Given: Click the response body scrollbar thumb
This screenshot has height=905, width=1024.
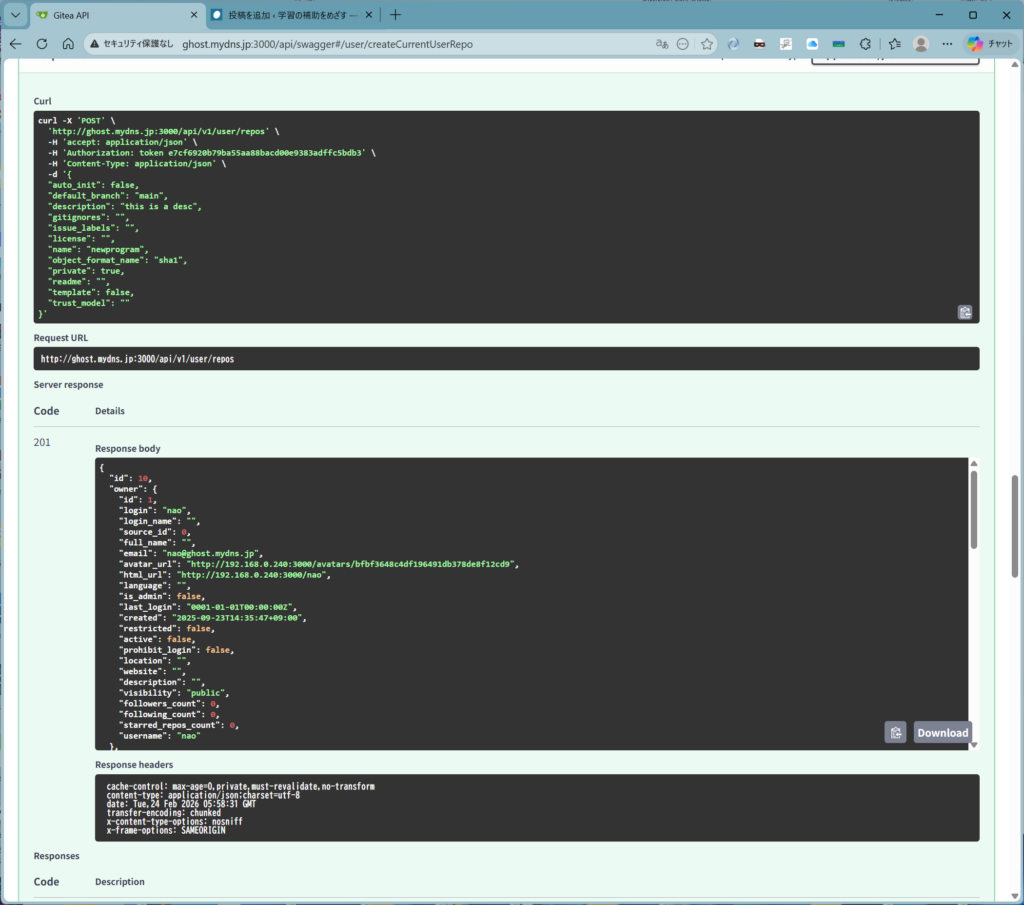Looking at the screenshot, I should 974,508.
